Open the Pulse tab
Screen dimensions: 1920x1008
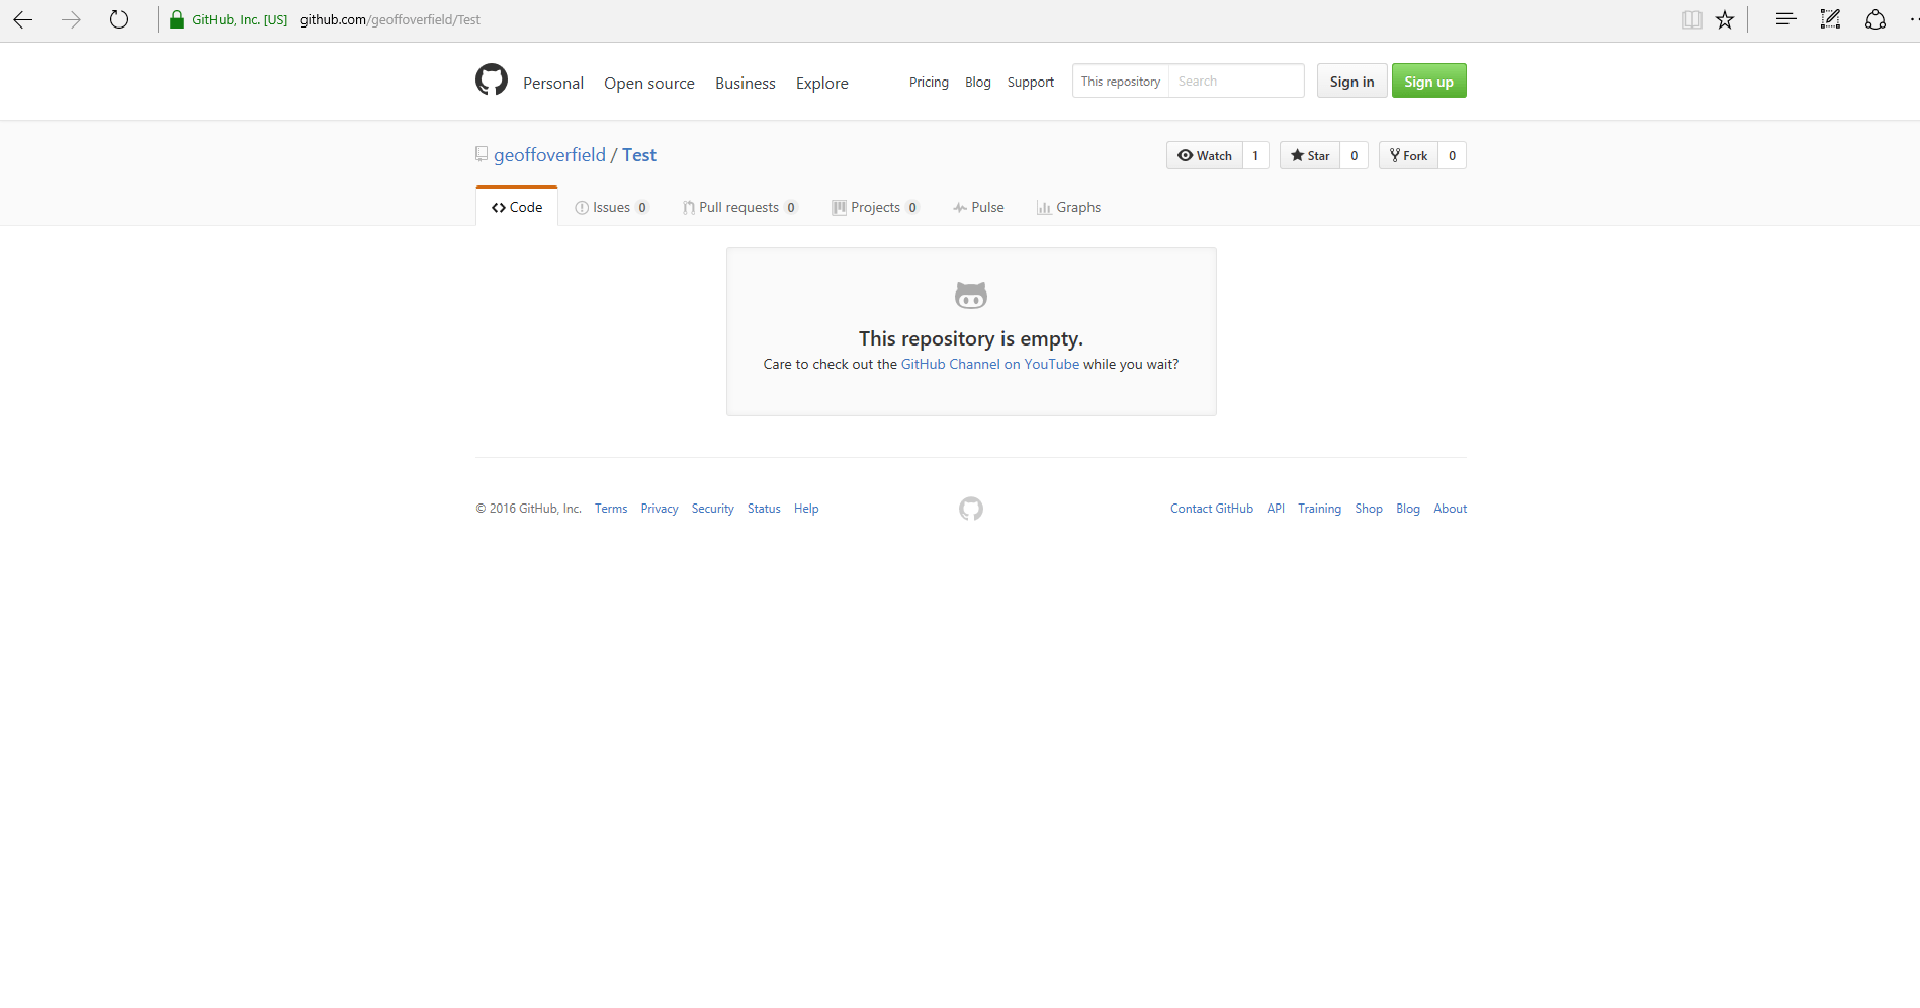coord(978,207)
